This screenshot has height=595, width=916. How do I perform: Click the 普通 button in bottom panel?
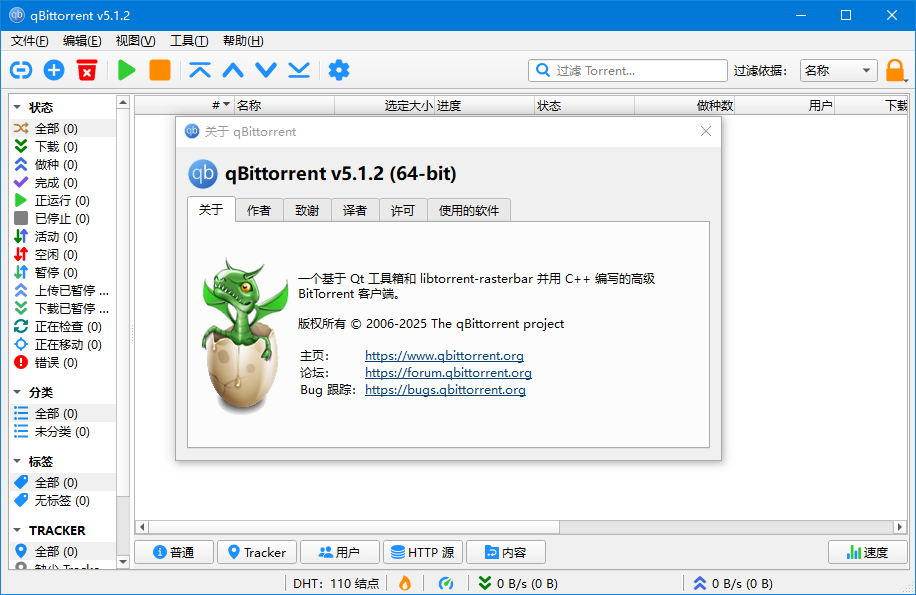click(x=174, y=552)
